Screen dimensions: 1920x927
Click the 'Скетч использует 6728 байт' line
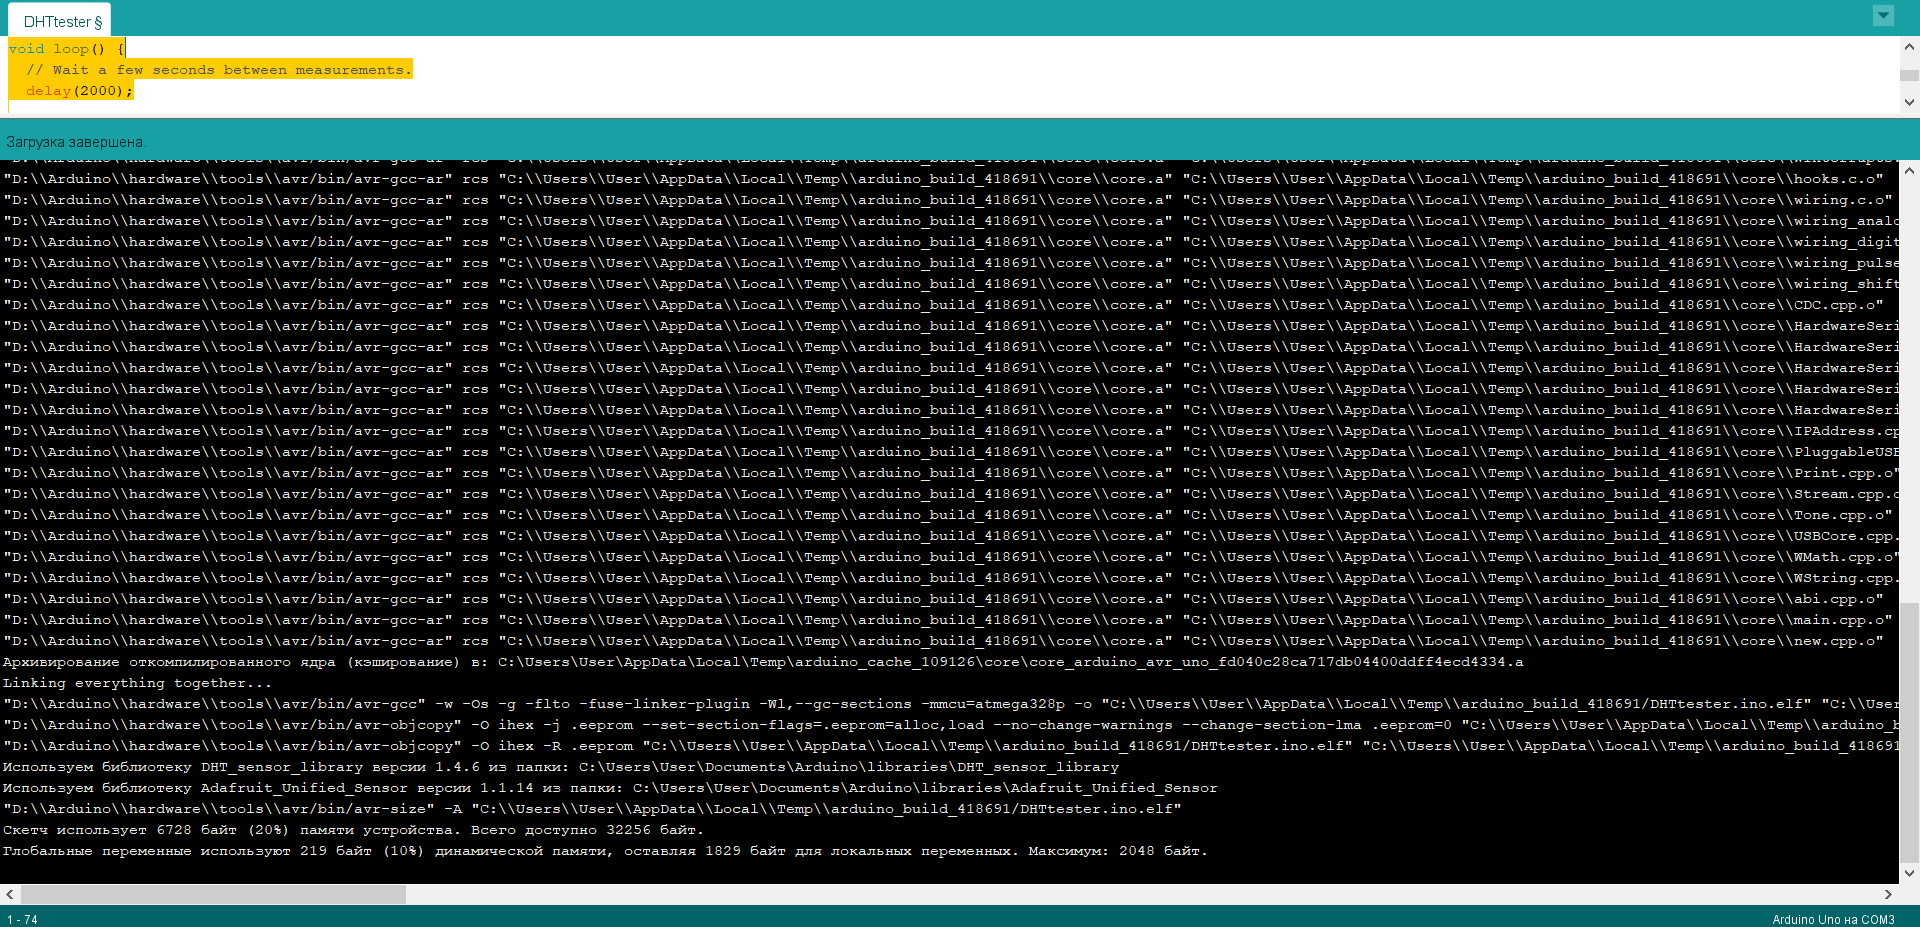(353, 830)
